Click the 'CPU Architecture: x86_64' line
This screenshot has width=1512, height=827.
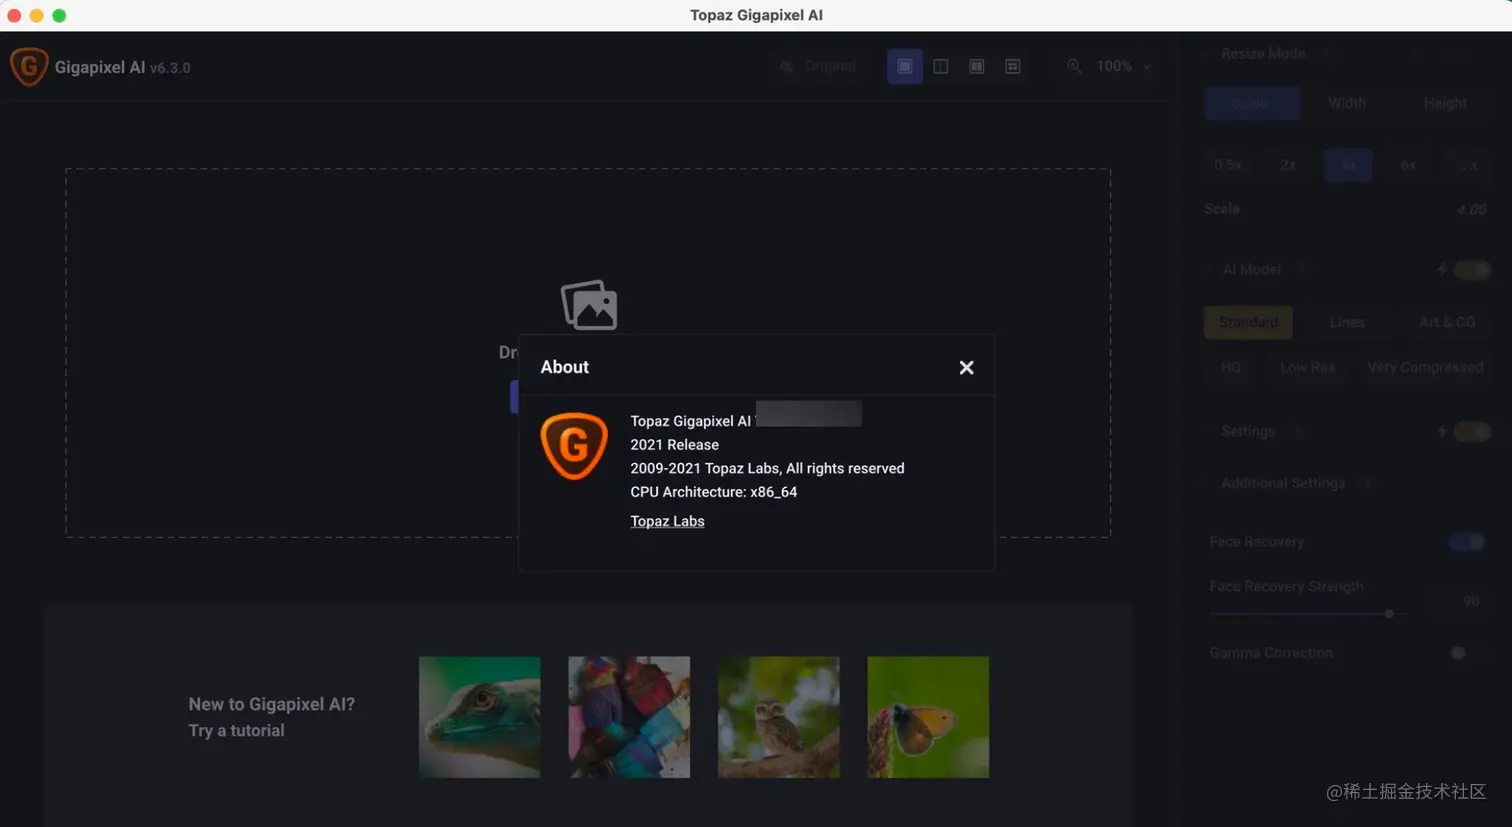click(x=714, y=492)
